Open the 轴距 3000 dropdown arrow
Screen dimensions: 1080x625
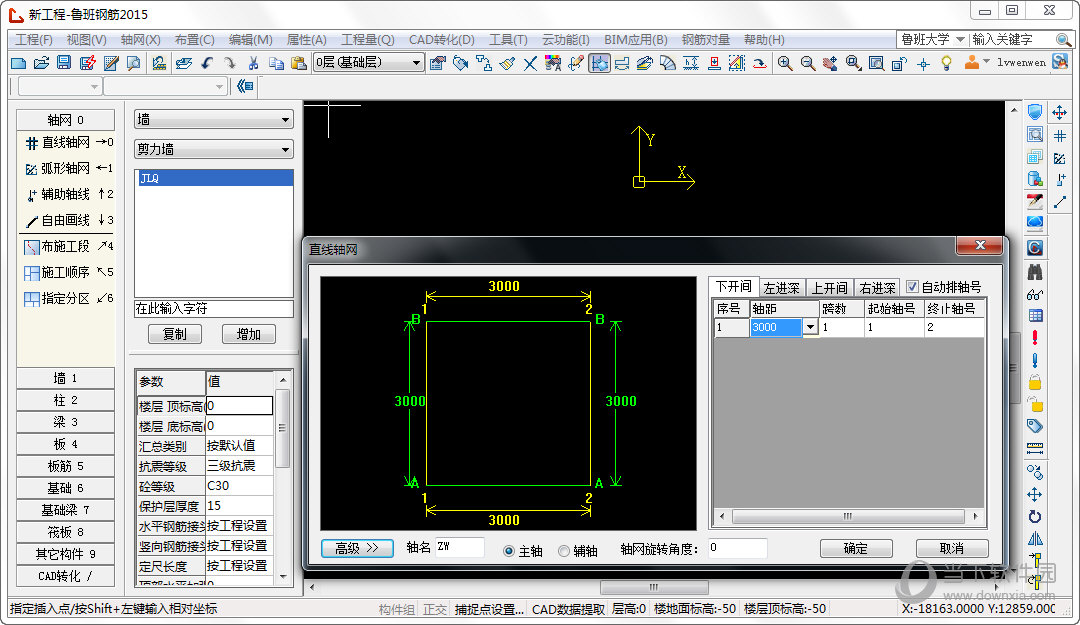pyautogui.click(x=810, y=327)
